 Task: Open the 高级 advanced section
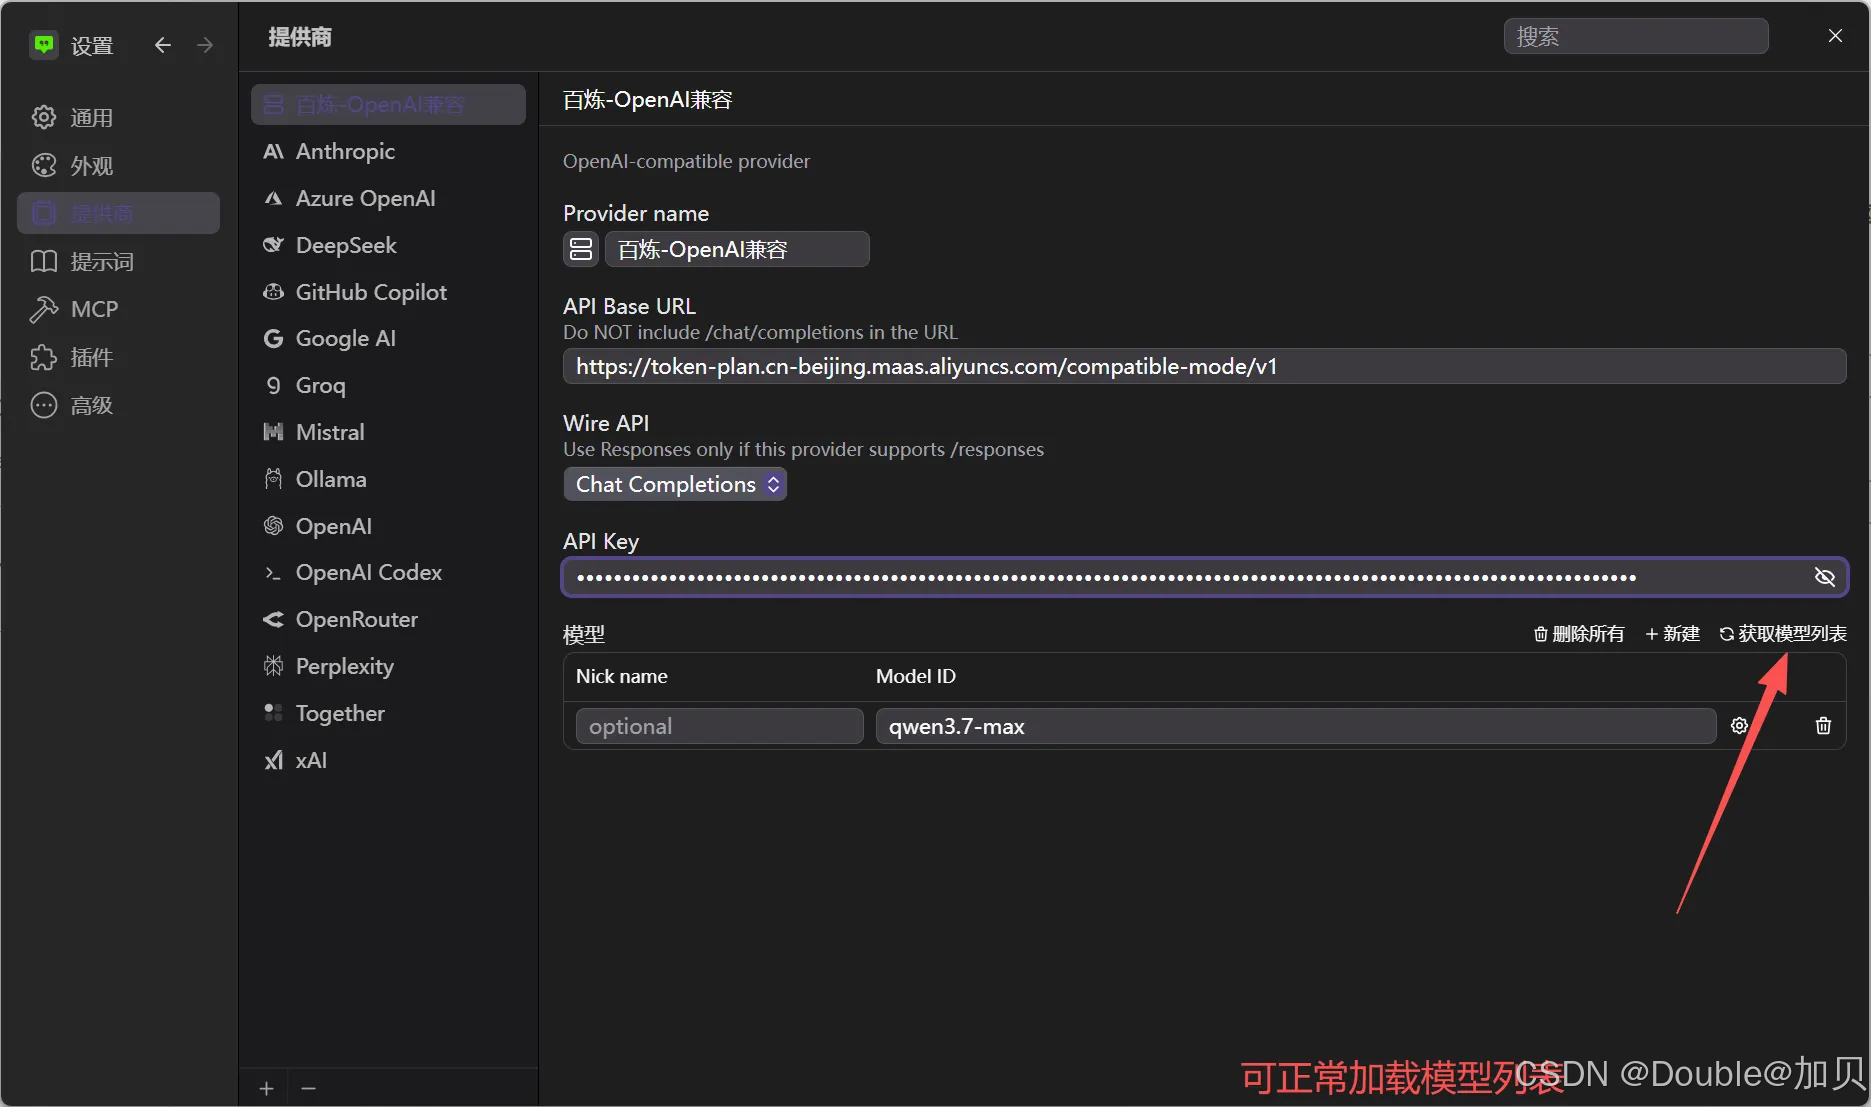118,405
